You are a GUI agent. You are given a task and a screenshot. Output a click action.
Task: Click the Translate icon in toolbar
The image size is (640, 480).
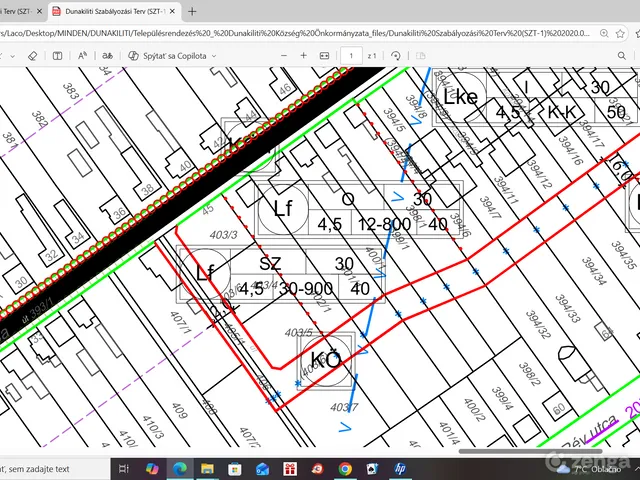(x=109, y=56)
